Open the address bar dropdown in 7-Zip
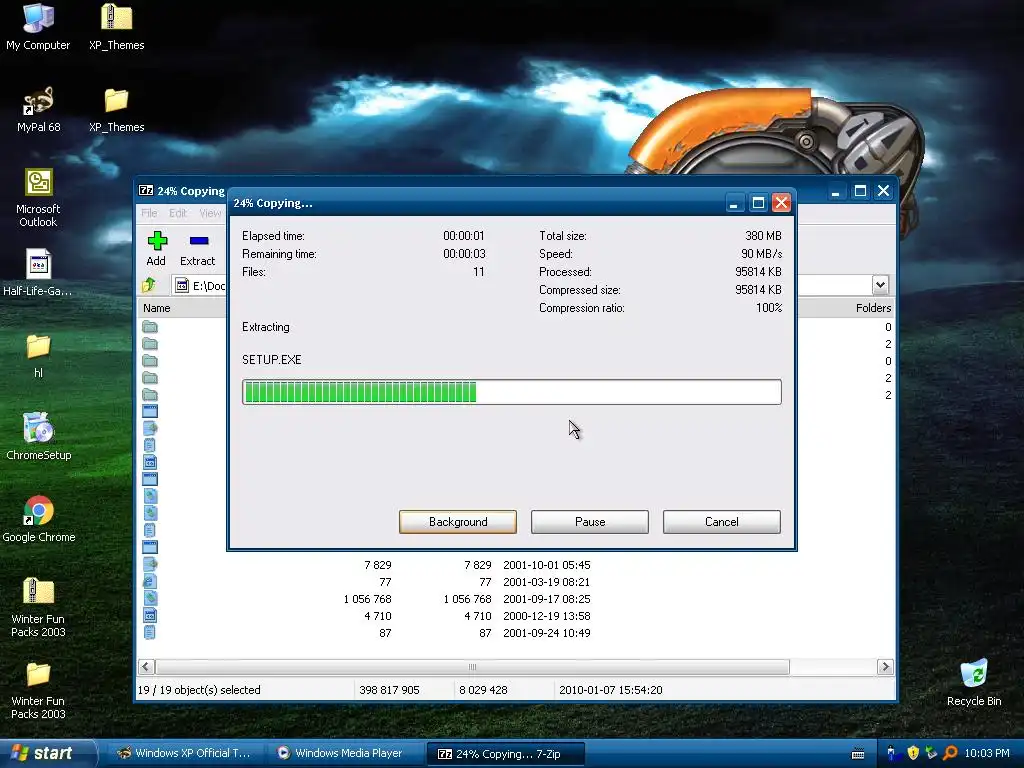Viewport: 1024px width, 768px height. (x=880, y=285)
